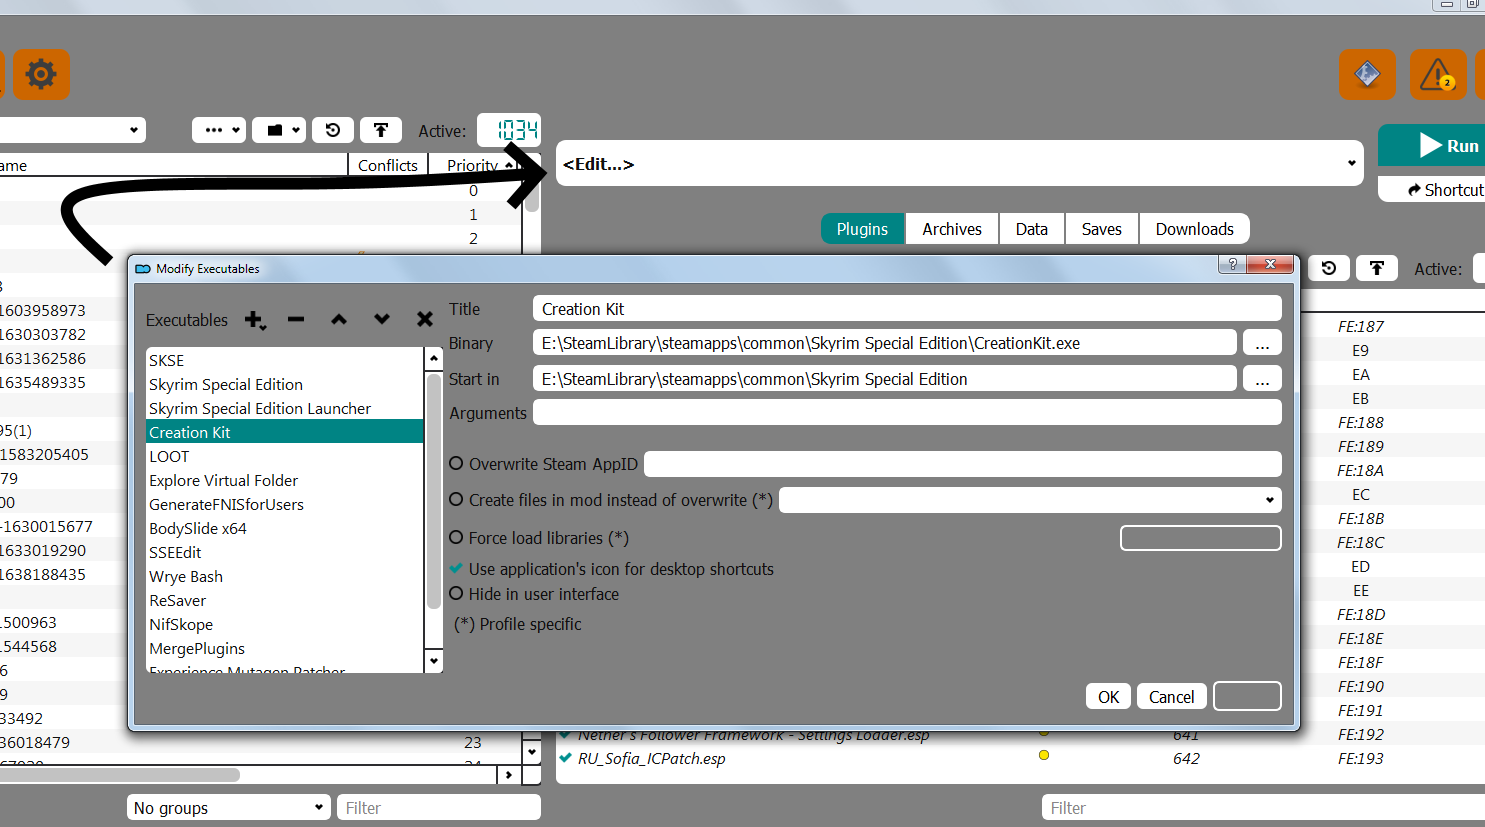Enable Hide in user interface checkbox

(456, 593)
